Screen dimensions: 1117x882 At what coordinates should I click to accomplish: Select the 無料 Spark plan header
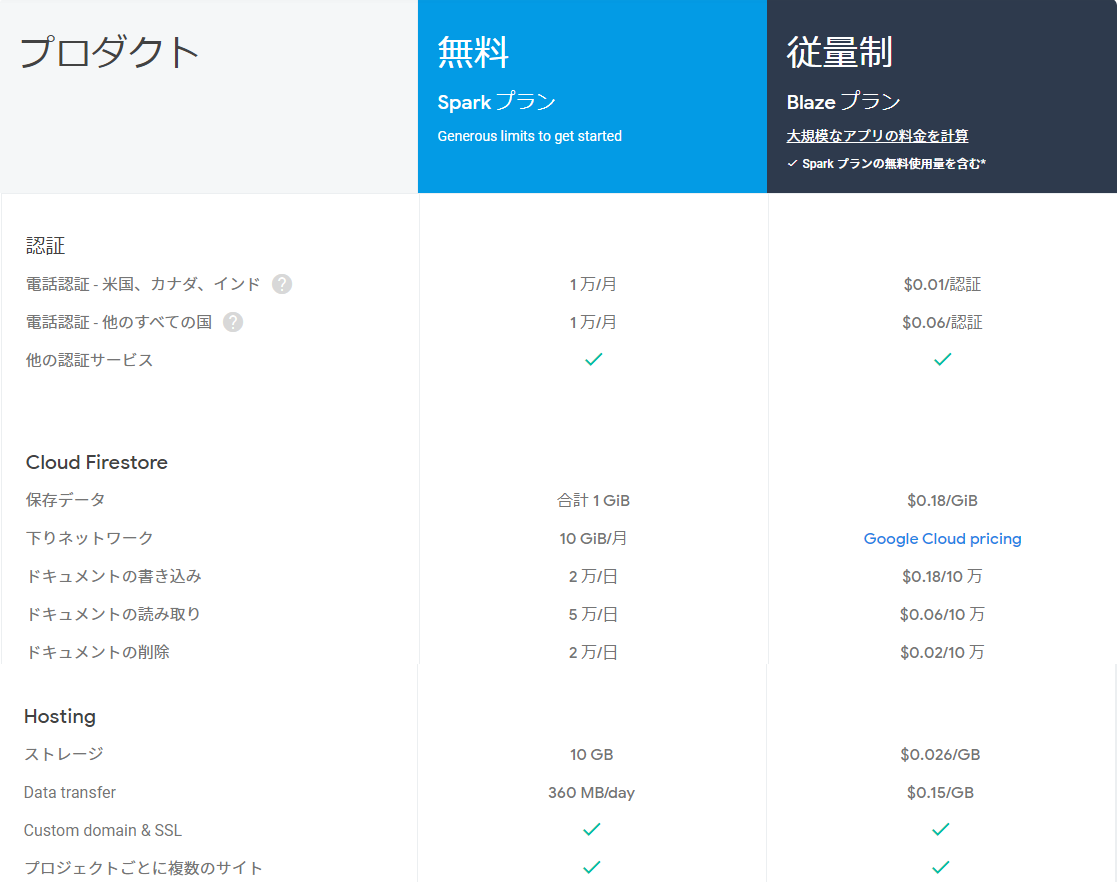[x=592, y=96]
